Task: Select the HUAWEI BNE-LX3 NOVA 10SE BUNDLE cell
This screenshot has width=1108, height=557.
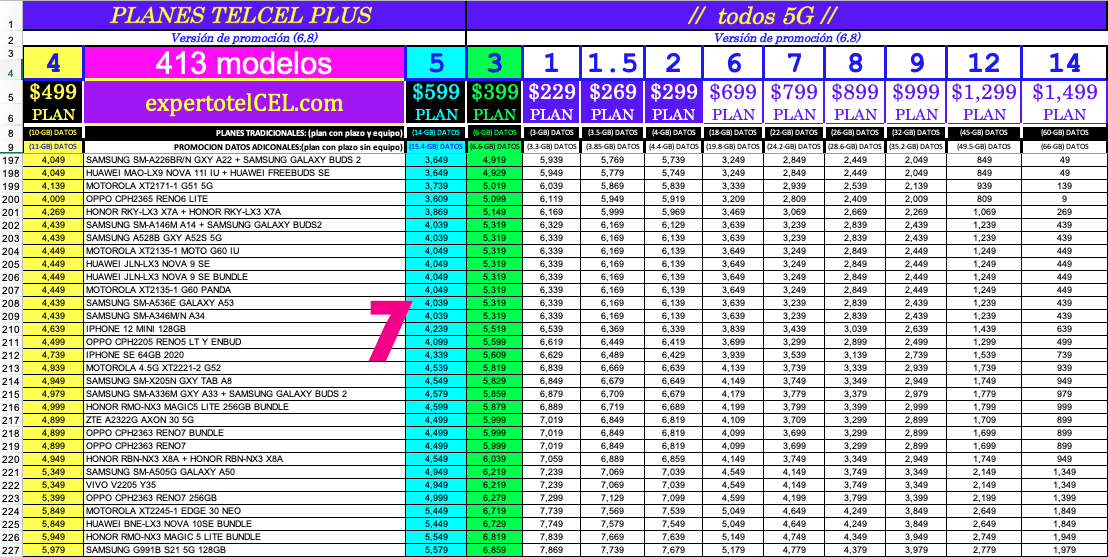Action: click(x=244, y=524)
